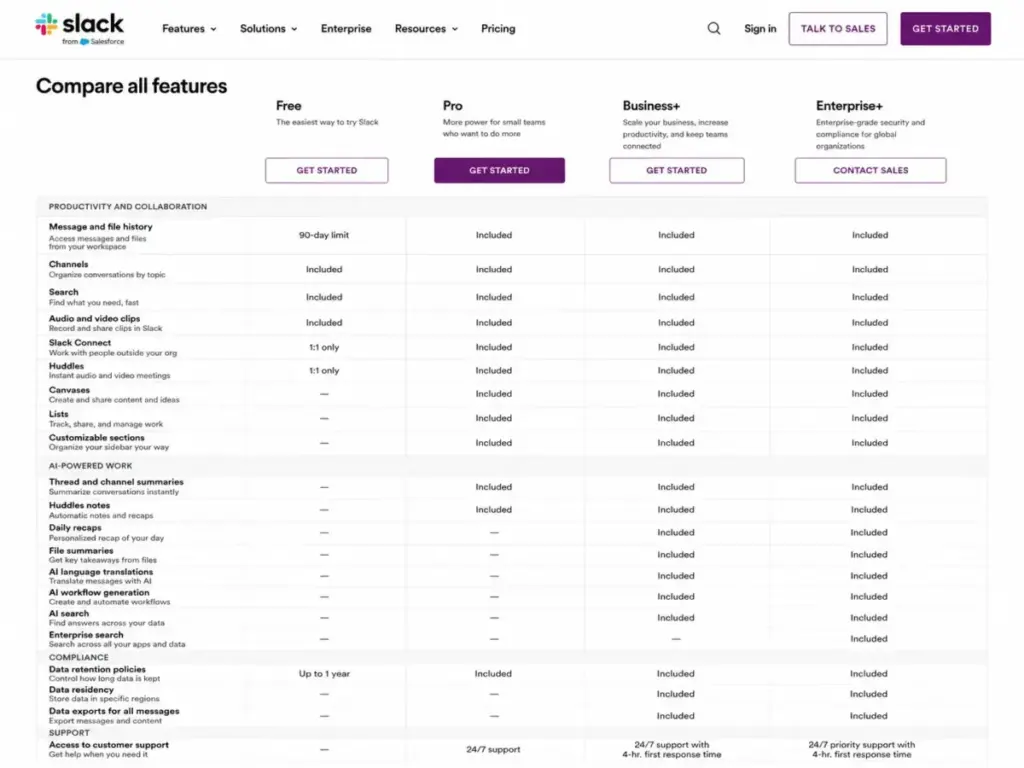The image size is (1024, 768).
Task: Select the Enterprise+ plan heading
Action: click(849, 106)
